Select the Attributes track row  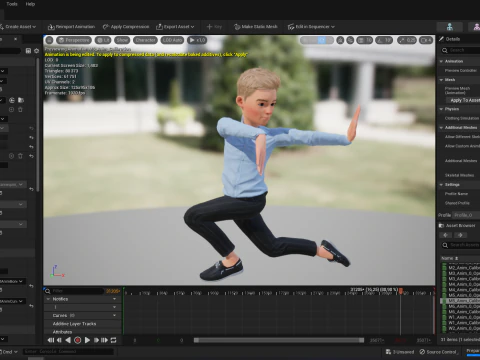point(82,332)
